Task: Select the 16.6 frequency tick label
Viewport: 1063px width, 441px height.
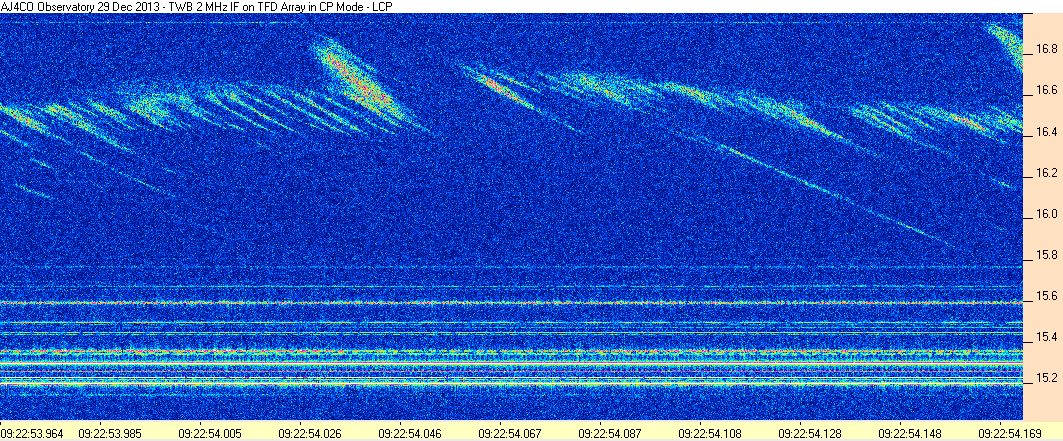Action: [1043, 91]
